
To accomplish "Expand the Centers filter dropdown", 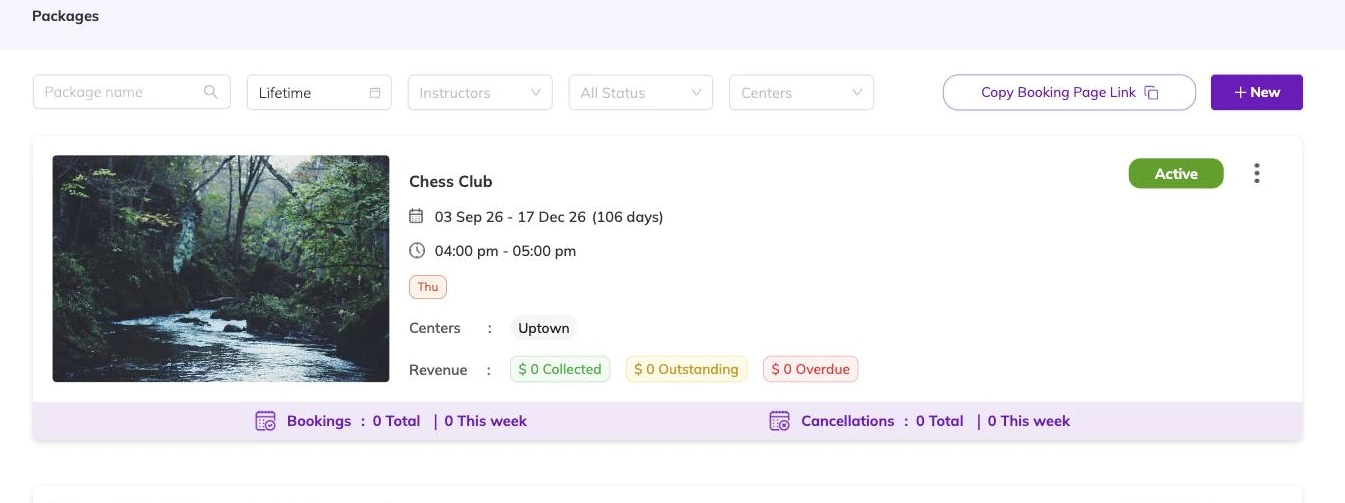I will click(802, 92).
